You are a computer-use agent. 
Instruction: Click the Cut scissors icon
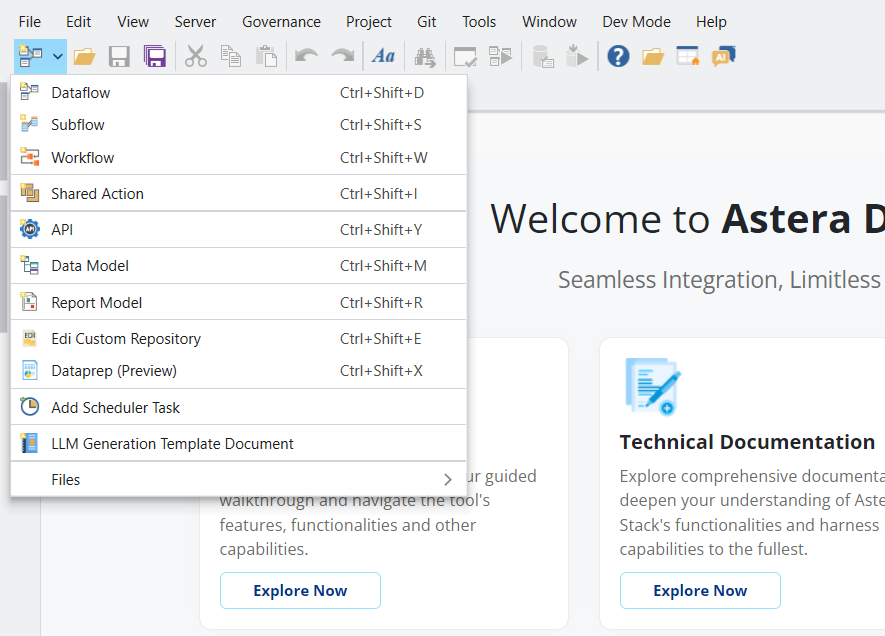point(196,57)
